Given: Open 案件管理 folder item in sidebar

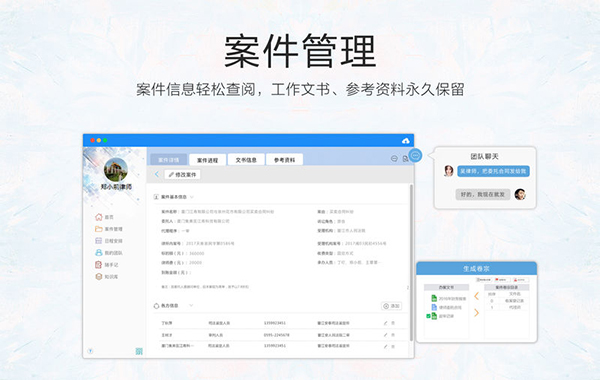Looking at the screenshot, I should 109,229.
